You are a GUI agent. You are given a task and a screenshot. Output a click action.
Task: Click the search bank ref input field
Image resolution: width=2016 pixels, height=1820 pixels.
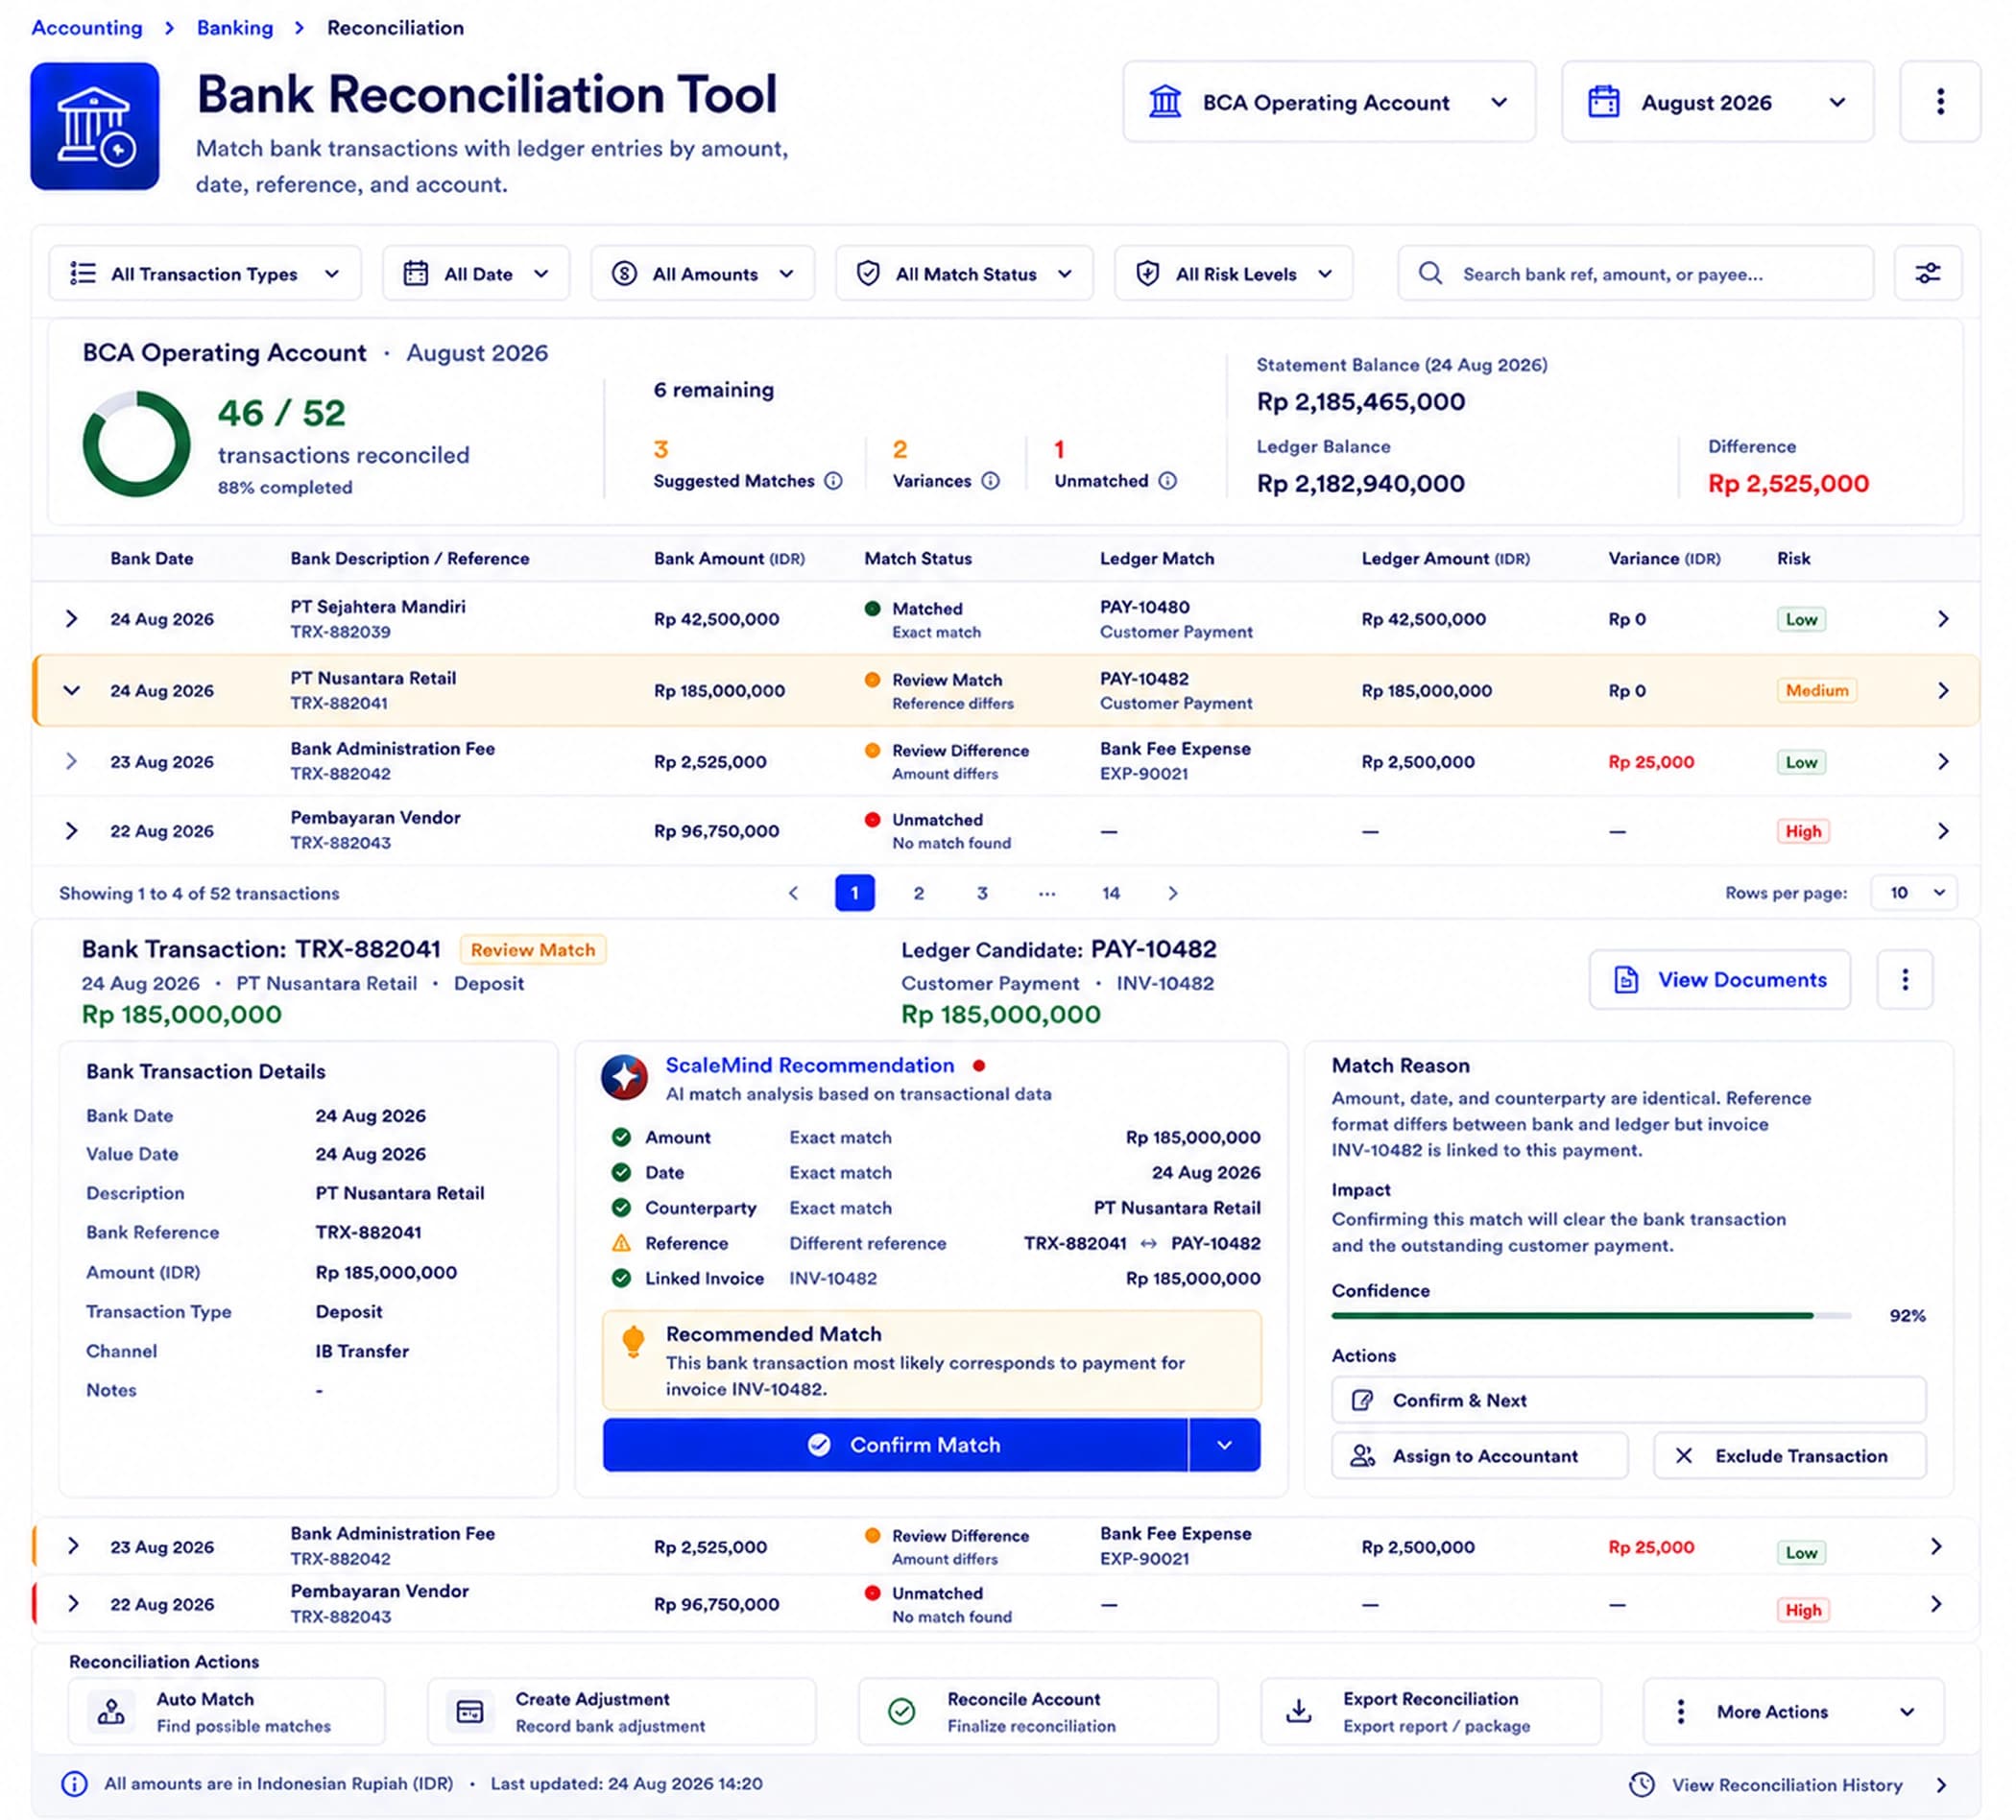click(x=1635, y=273)
